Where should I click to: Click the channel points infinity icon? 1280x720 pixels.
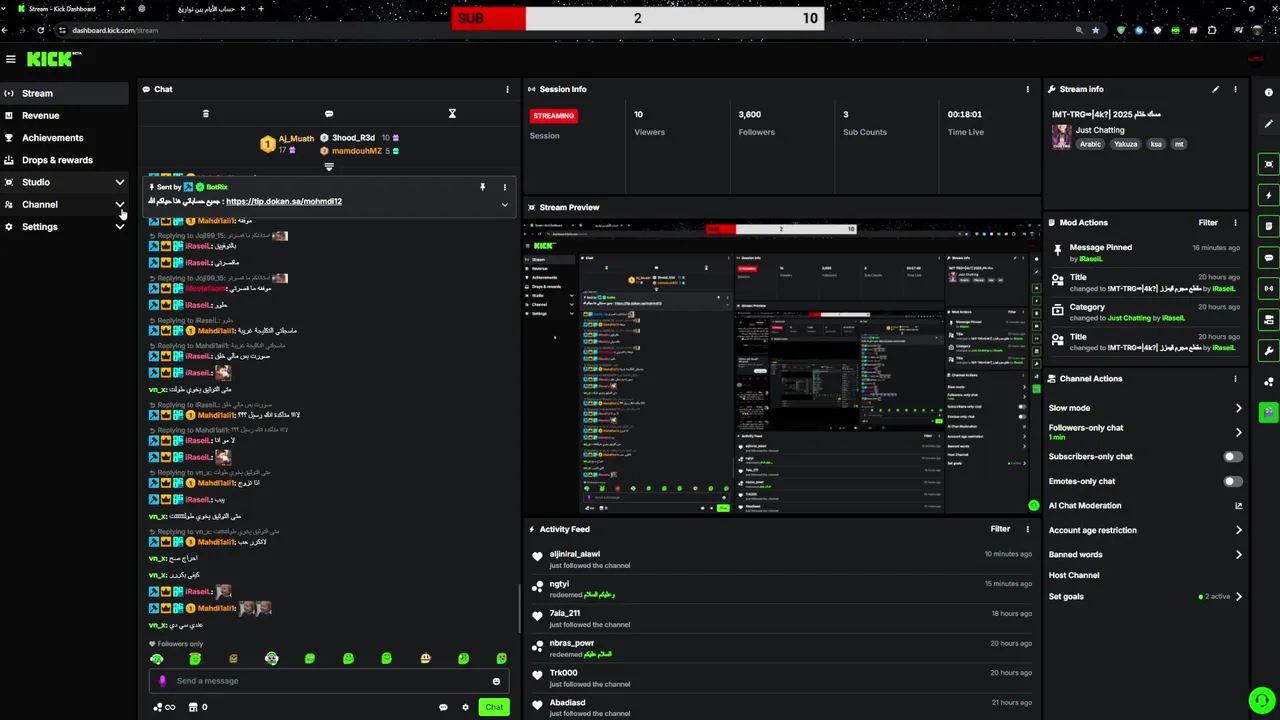click(164, 707)
